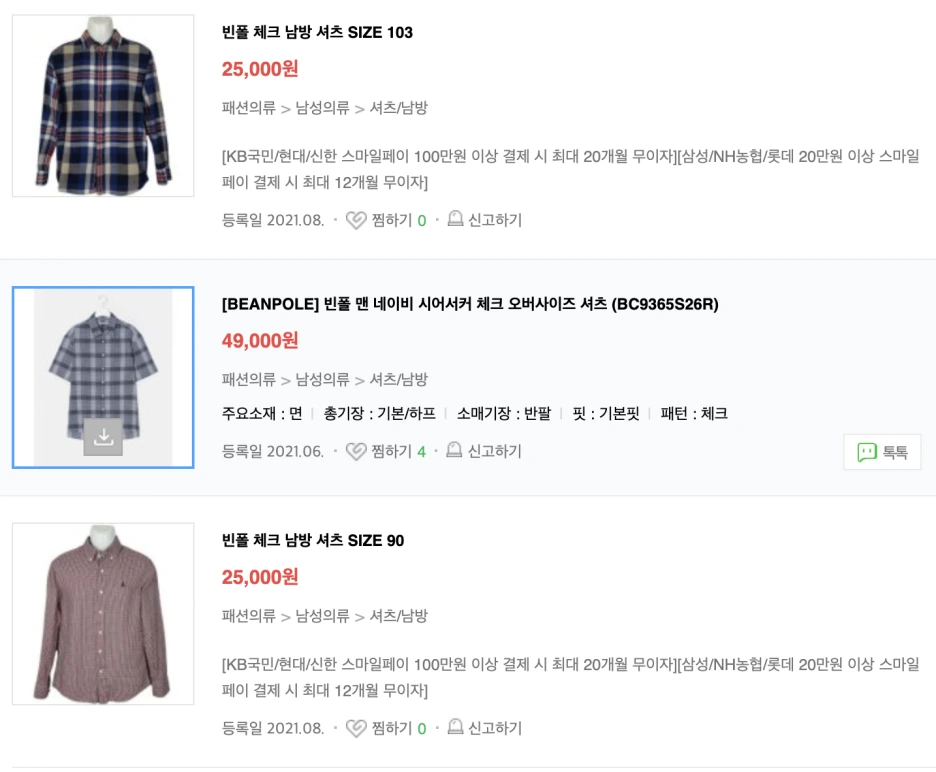Viewport: 936px width, 772px height.
Task: Click the SIZE 103 flannel shirt thumbnail
Action: pos(102,105)
